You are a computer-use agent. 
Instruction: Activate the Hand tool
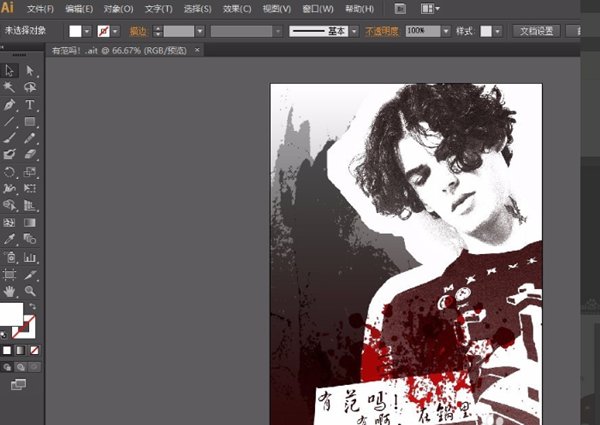coord(9,291)
